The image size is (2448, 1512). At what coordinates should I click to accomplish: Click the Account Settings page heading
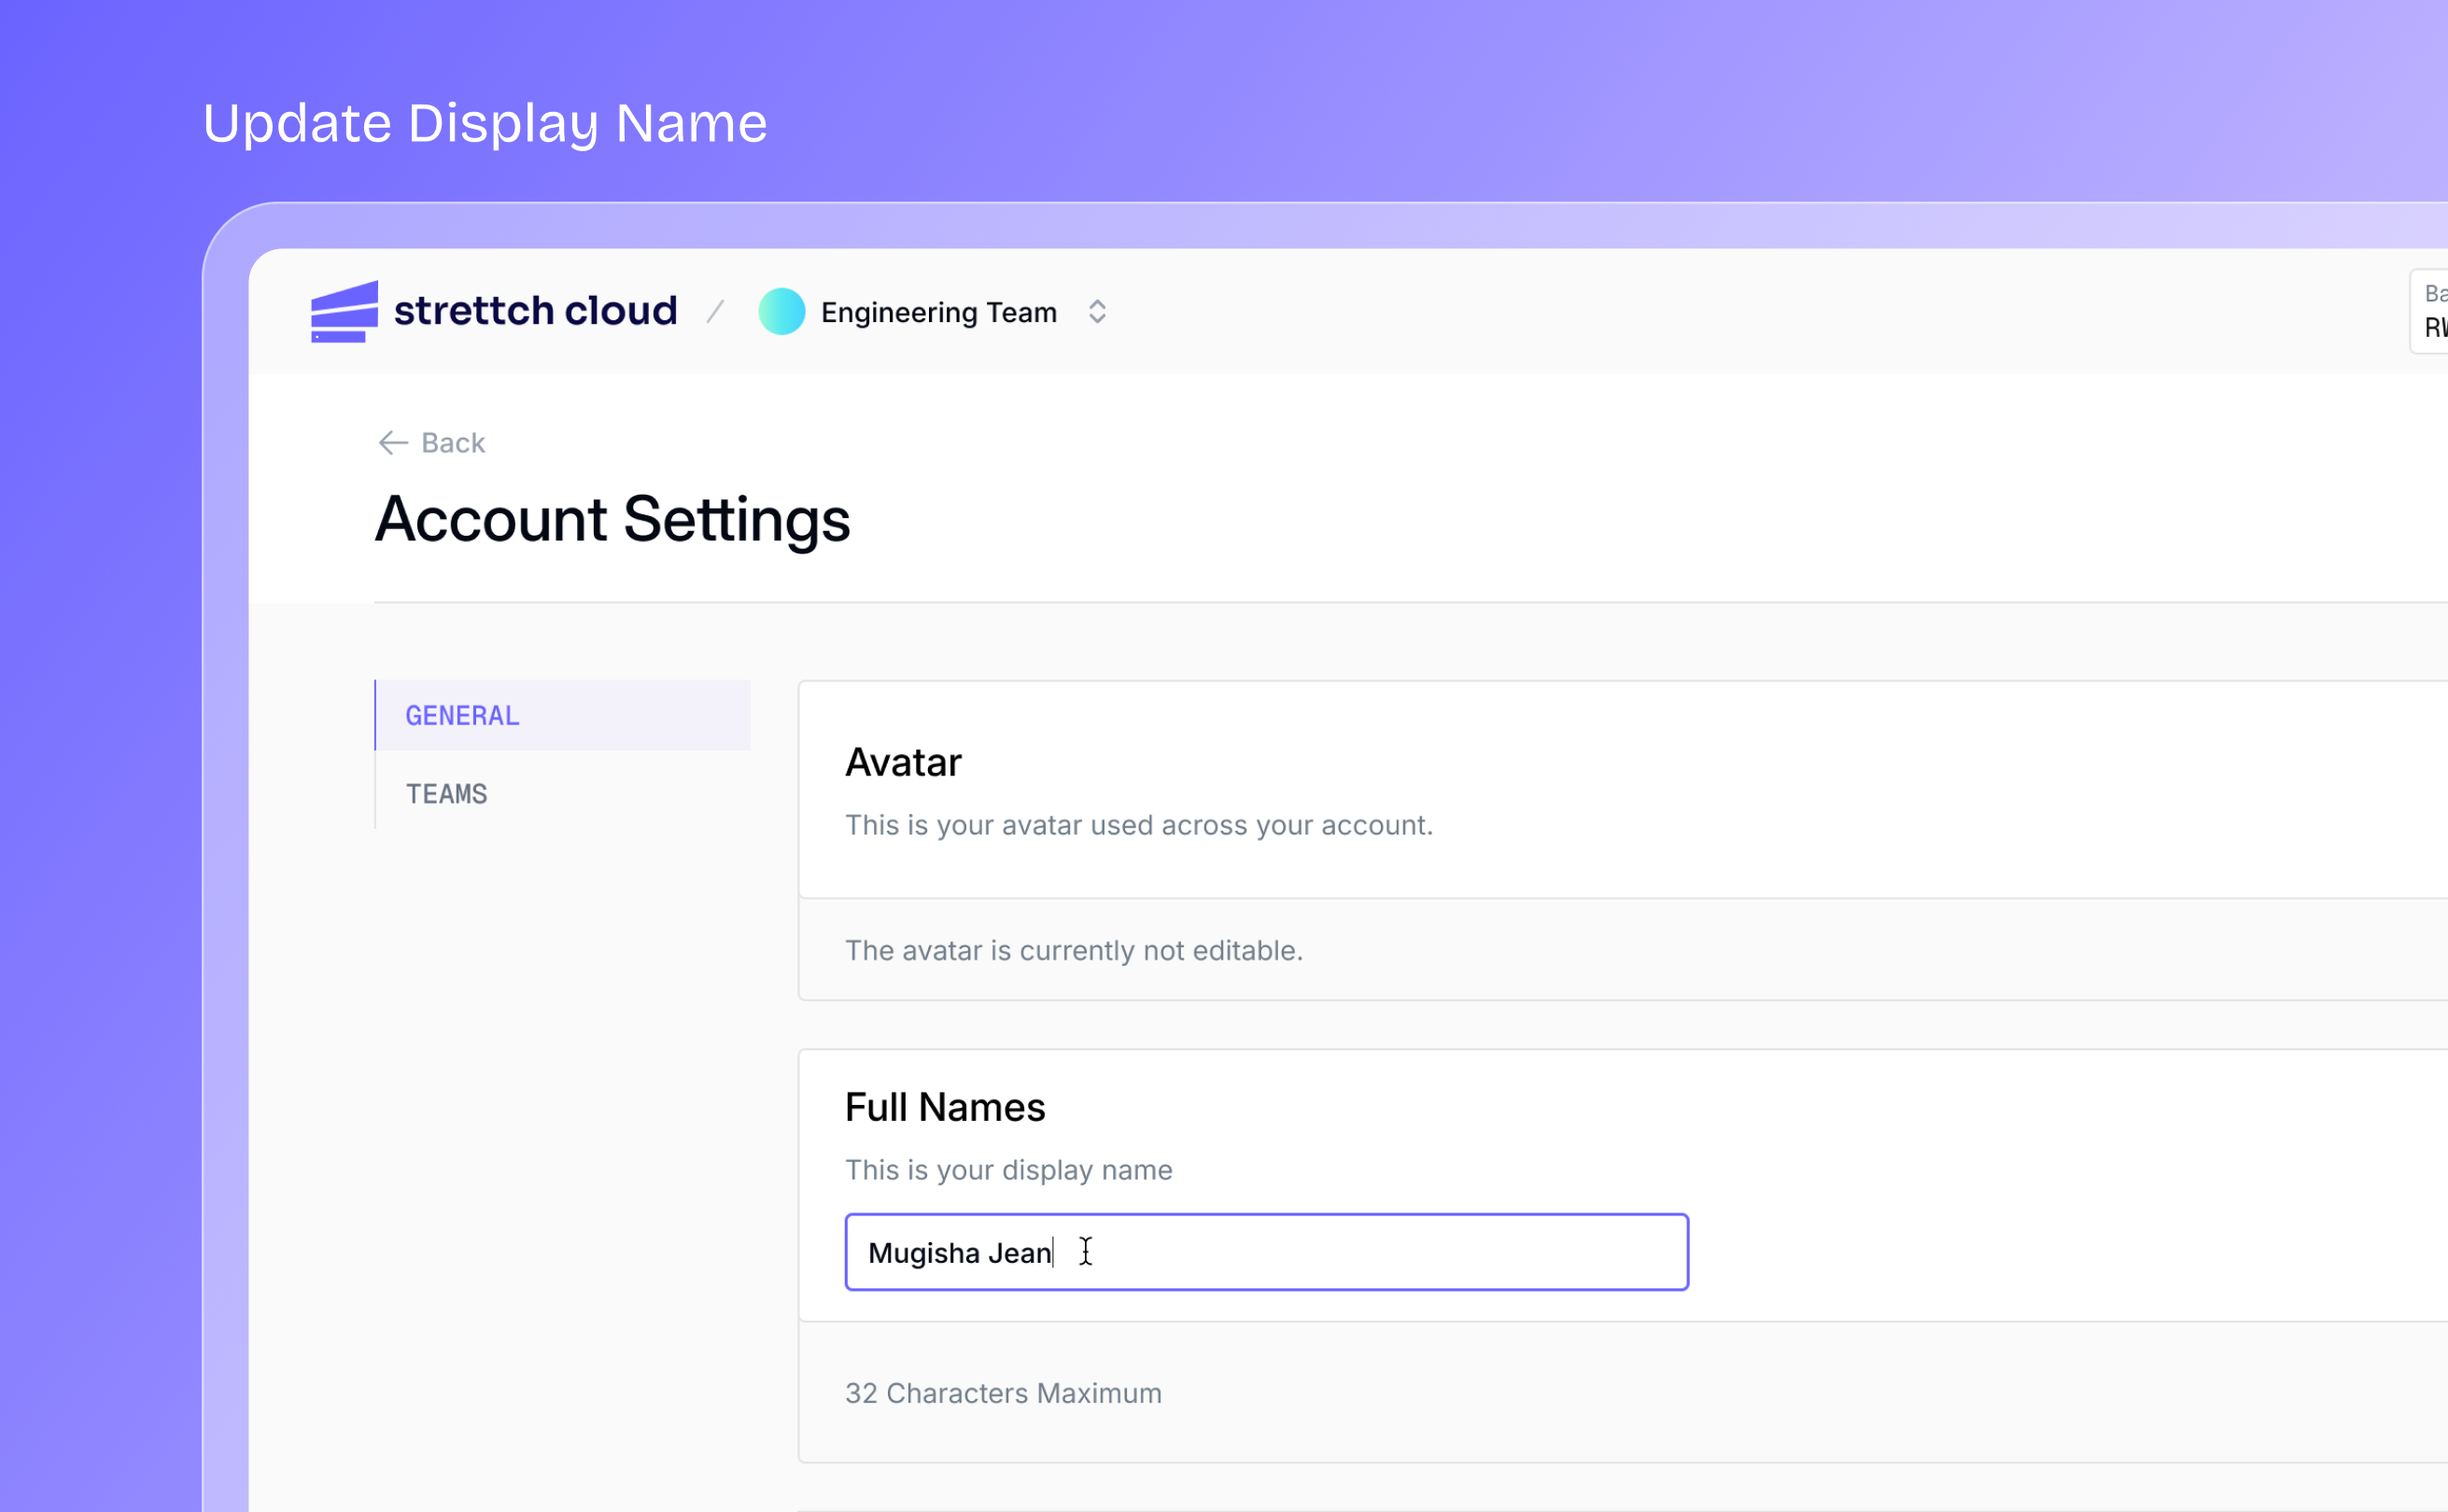click(612, 520)
